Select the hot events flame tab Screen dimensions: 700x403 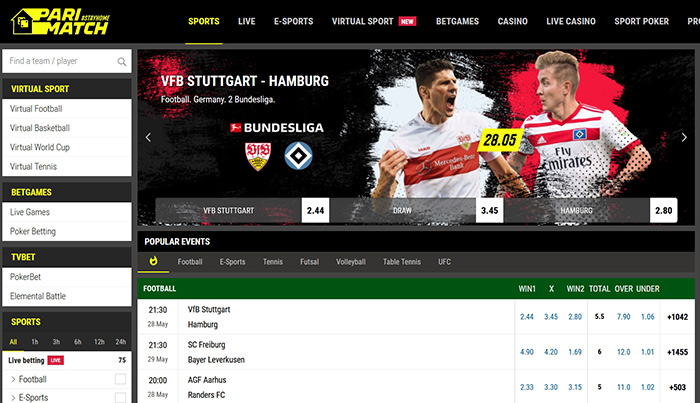[x=153, y=261]
